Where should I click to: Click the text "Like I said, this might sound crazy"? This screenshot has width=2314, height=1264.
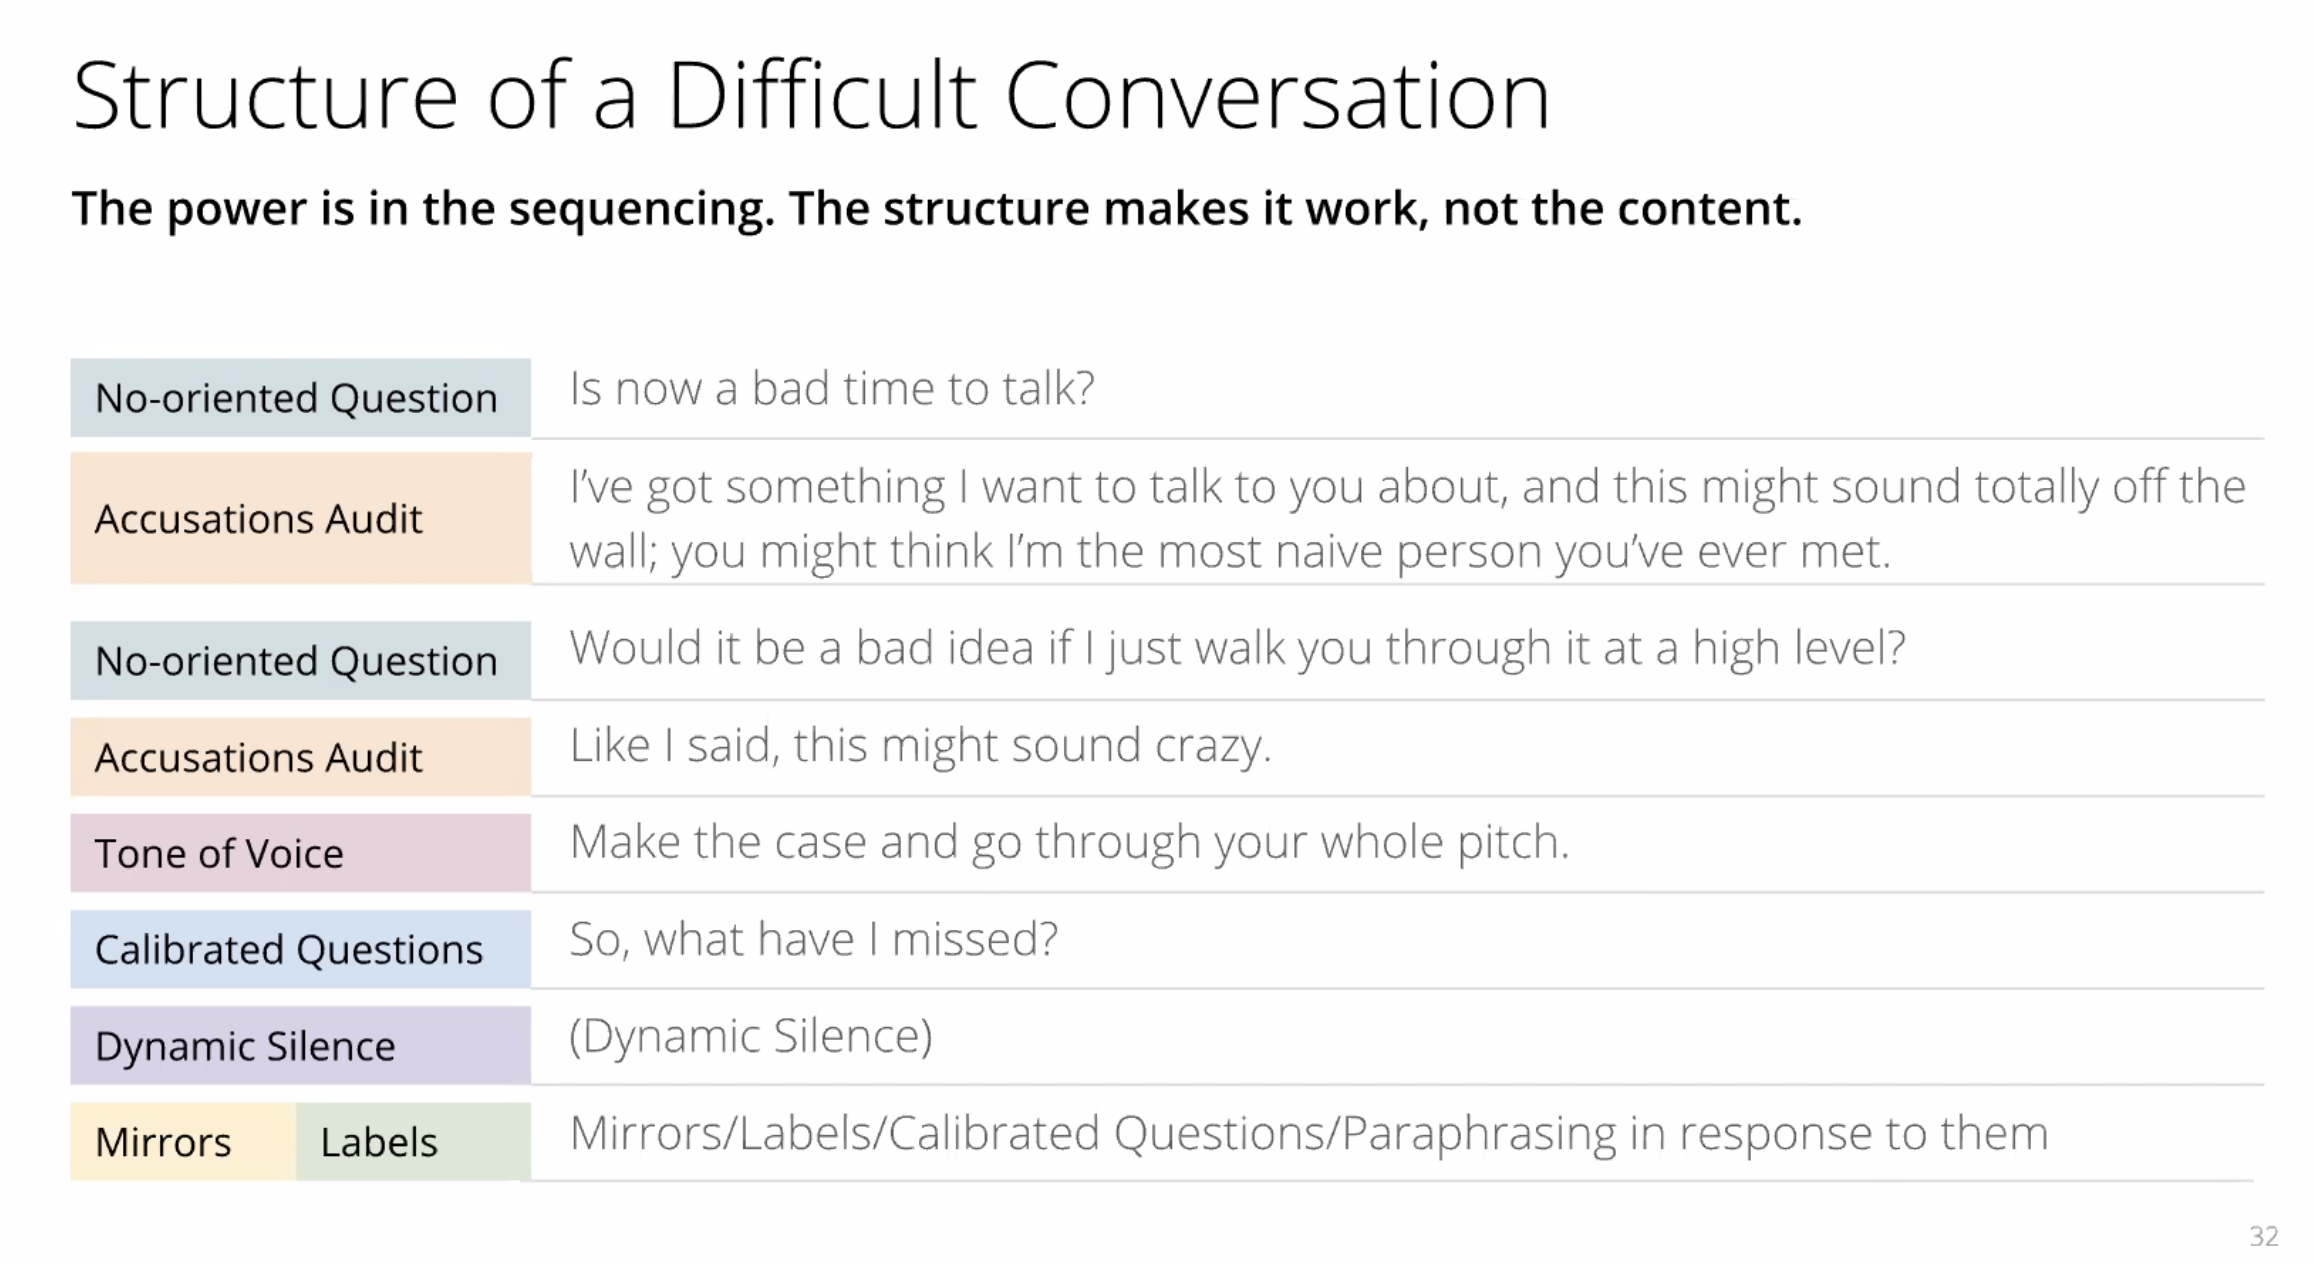point(920,746)
